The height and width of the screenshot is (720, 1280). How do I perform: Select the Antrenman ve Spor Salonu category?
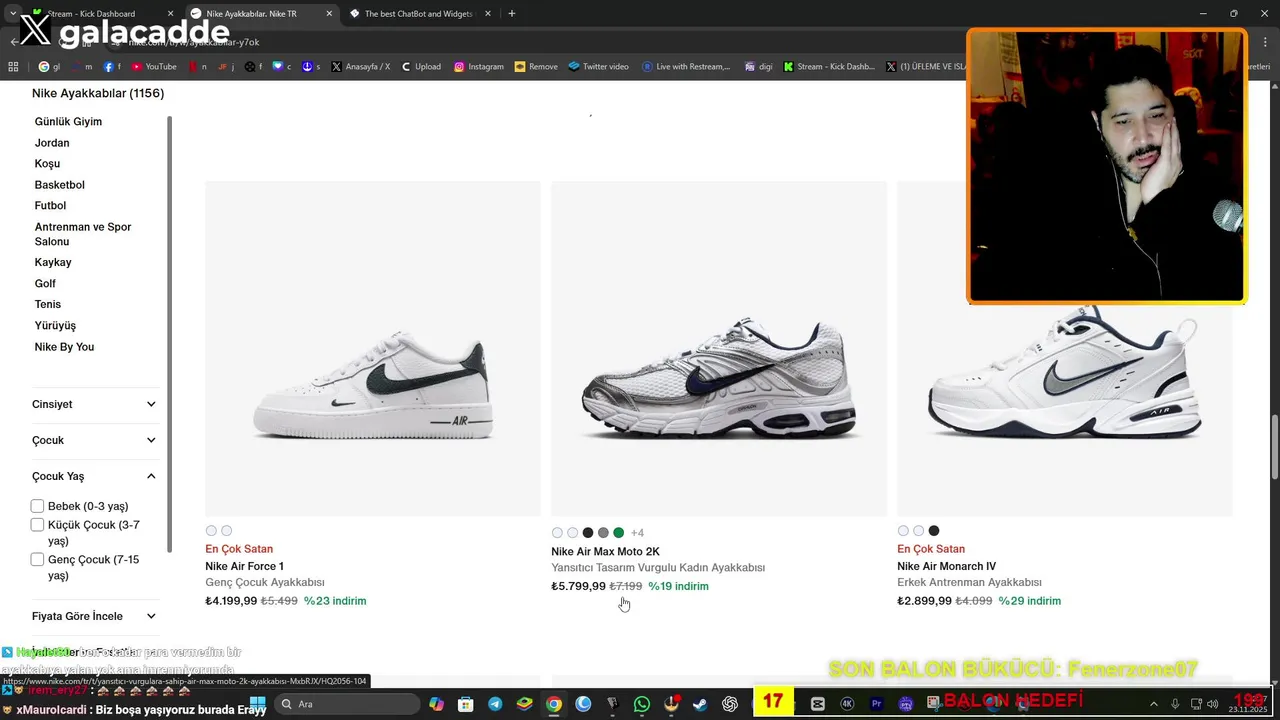[83, 234]
